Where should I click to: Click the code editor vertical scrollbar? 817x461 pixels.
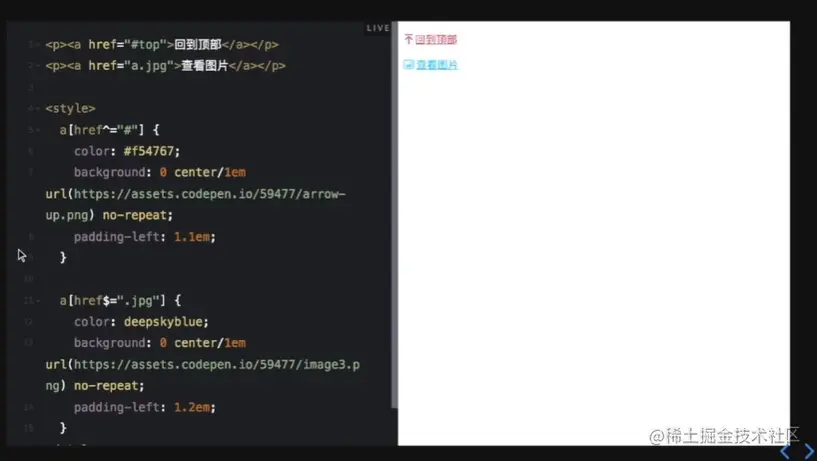[394, 215]
